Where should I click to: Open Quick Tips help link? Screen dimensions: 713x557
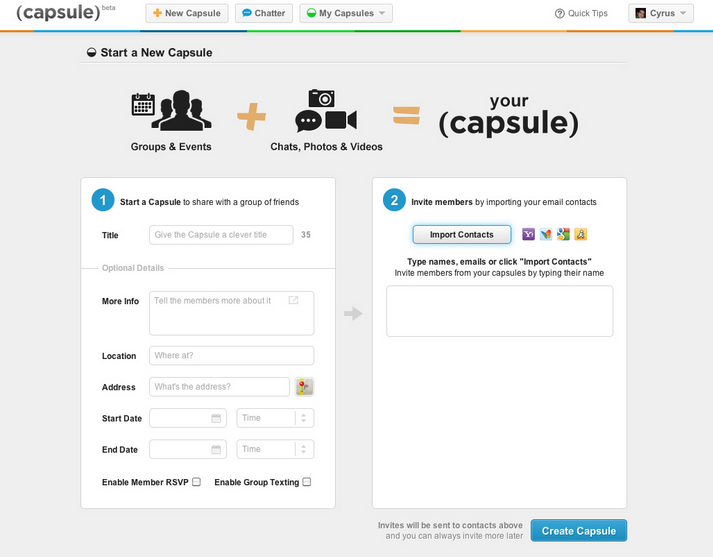(581, 13)
